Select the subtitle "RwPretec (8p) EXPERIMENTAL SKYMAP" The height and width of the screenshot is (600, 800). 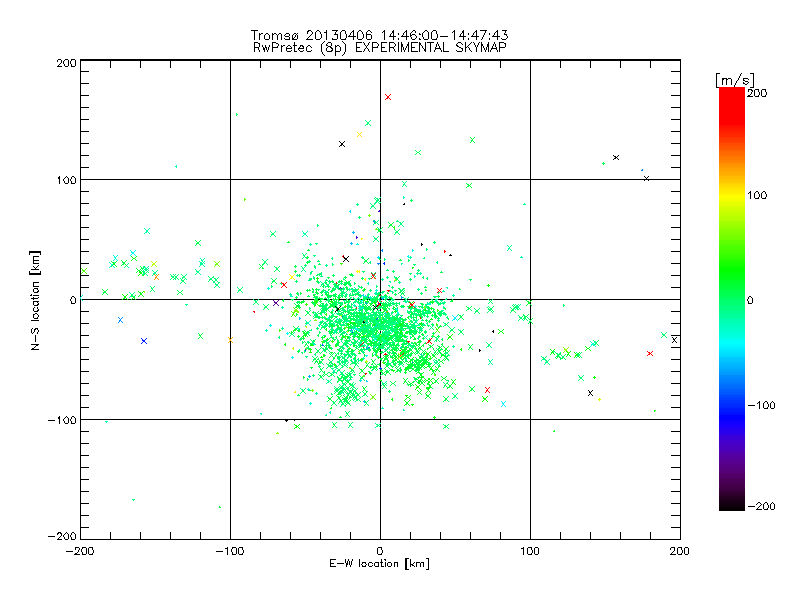coord(380,48)
